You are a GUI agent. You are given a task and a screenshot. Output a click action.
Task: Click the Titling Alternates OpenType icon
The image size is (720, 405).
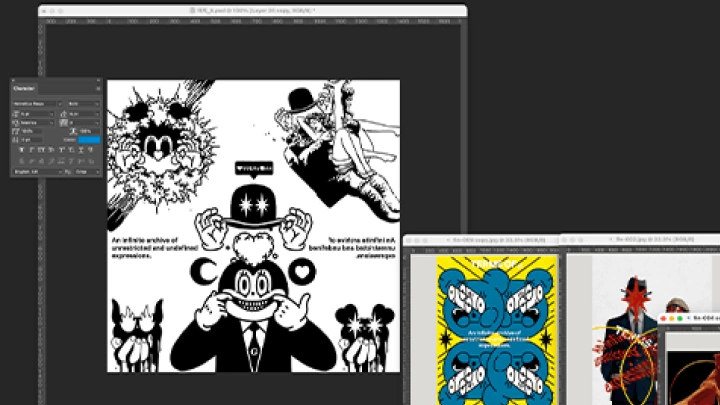pyautogui.click(x=71, y=161)
